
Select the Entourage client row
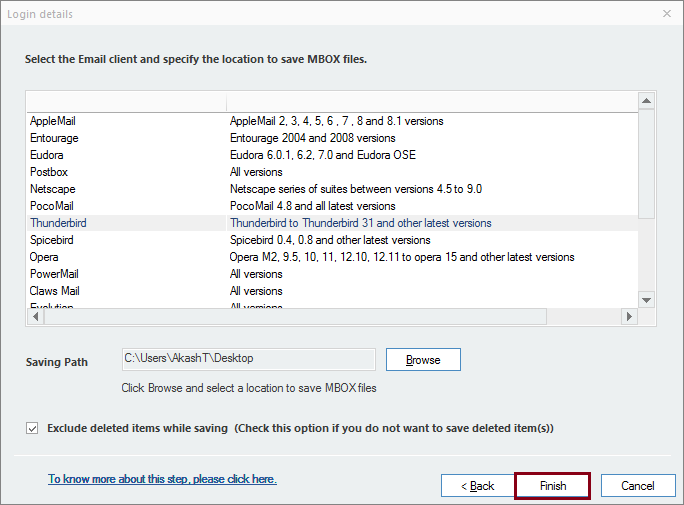point(332,138)
